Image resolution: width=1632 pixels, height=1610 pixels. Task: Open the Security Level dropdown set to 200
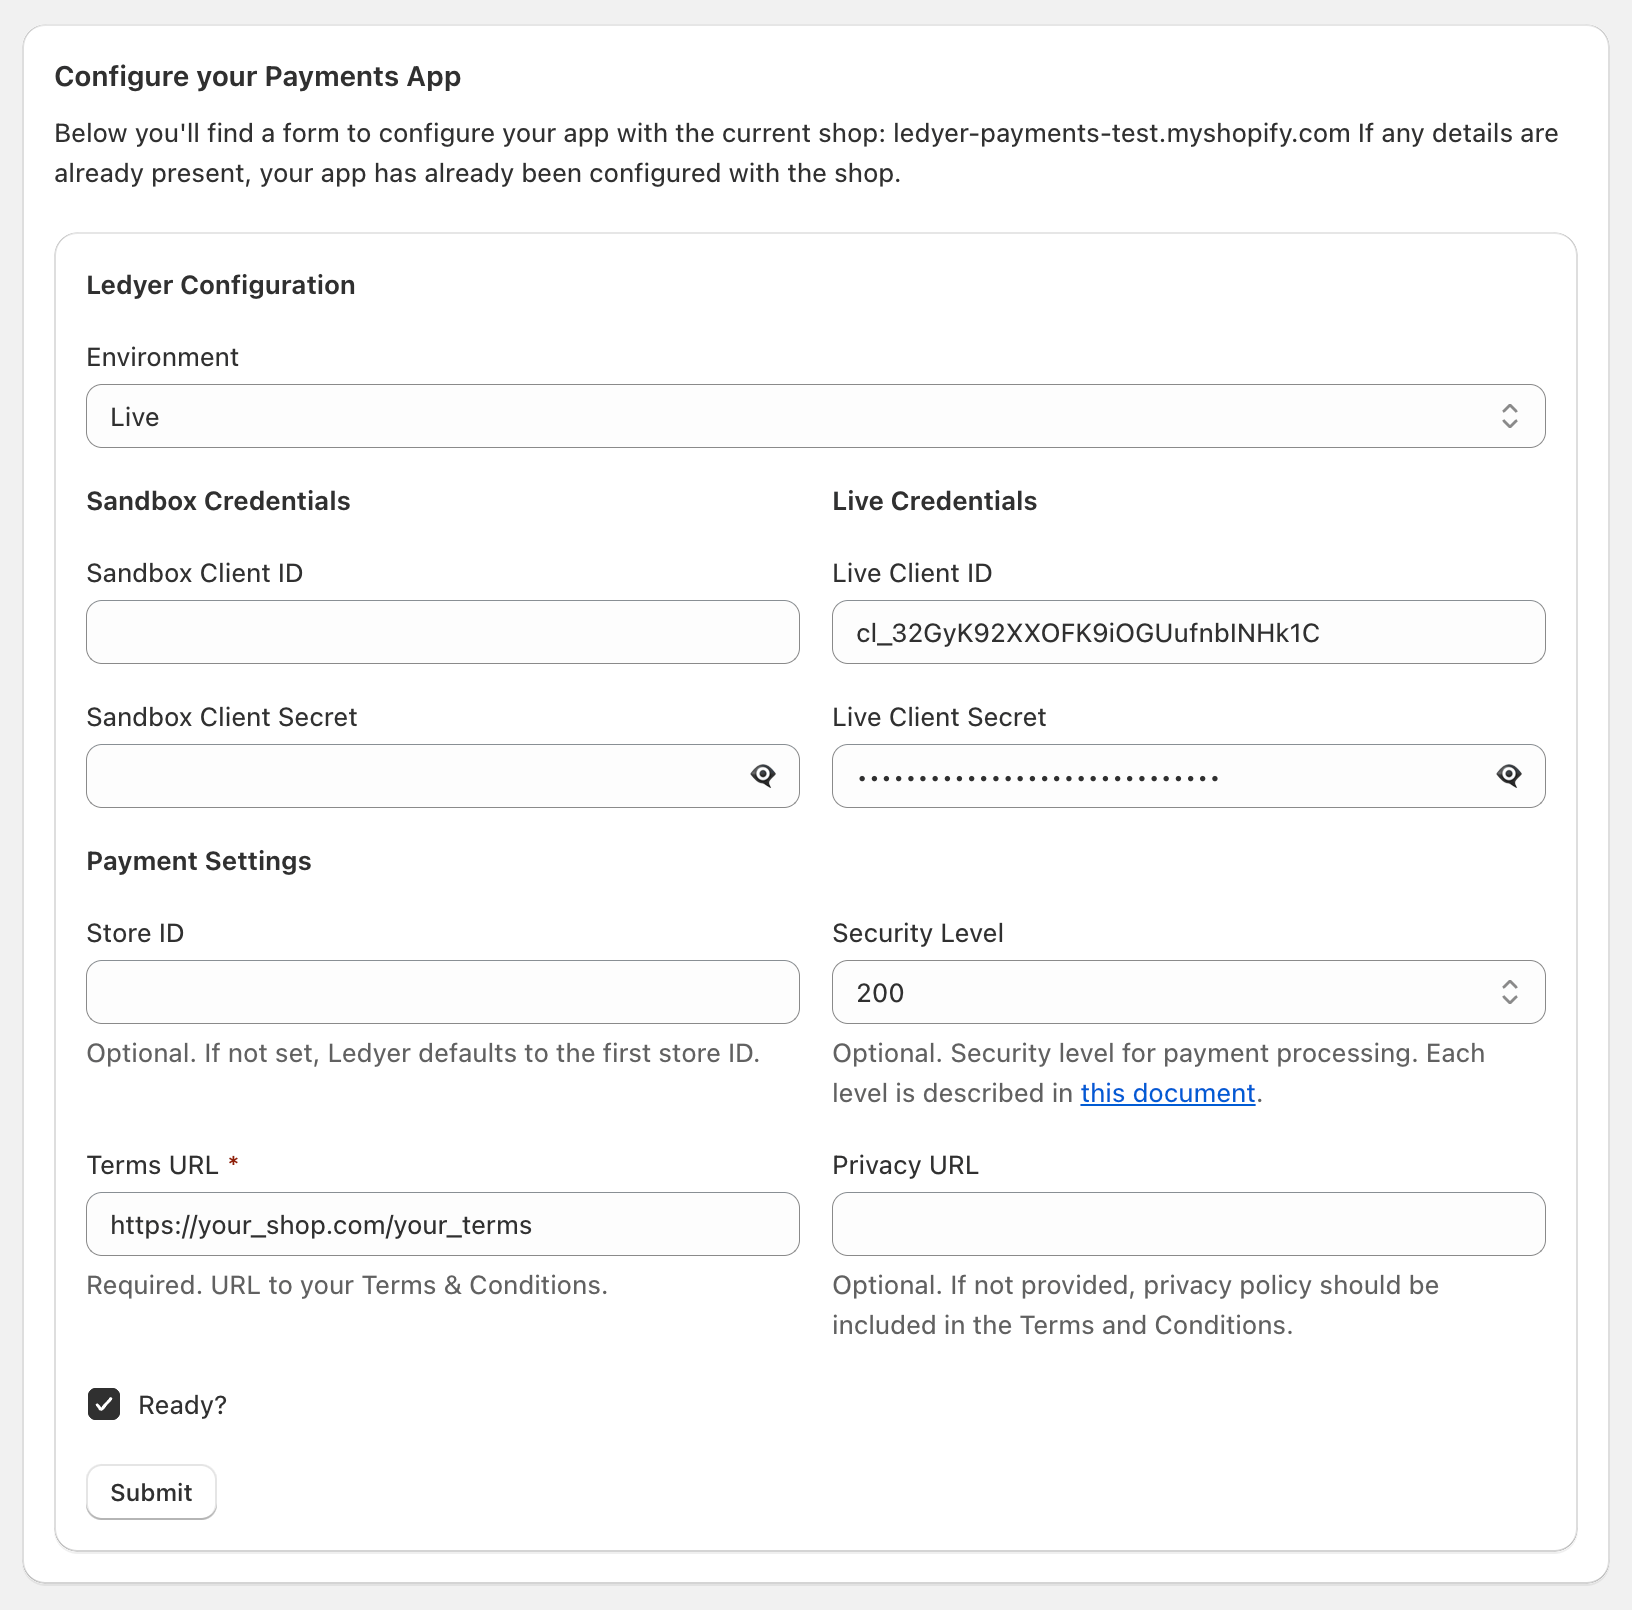(x=1188, y=992)
